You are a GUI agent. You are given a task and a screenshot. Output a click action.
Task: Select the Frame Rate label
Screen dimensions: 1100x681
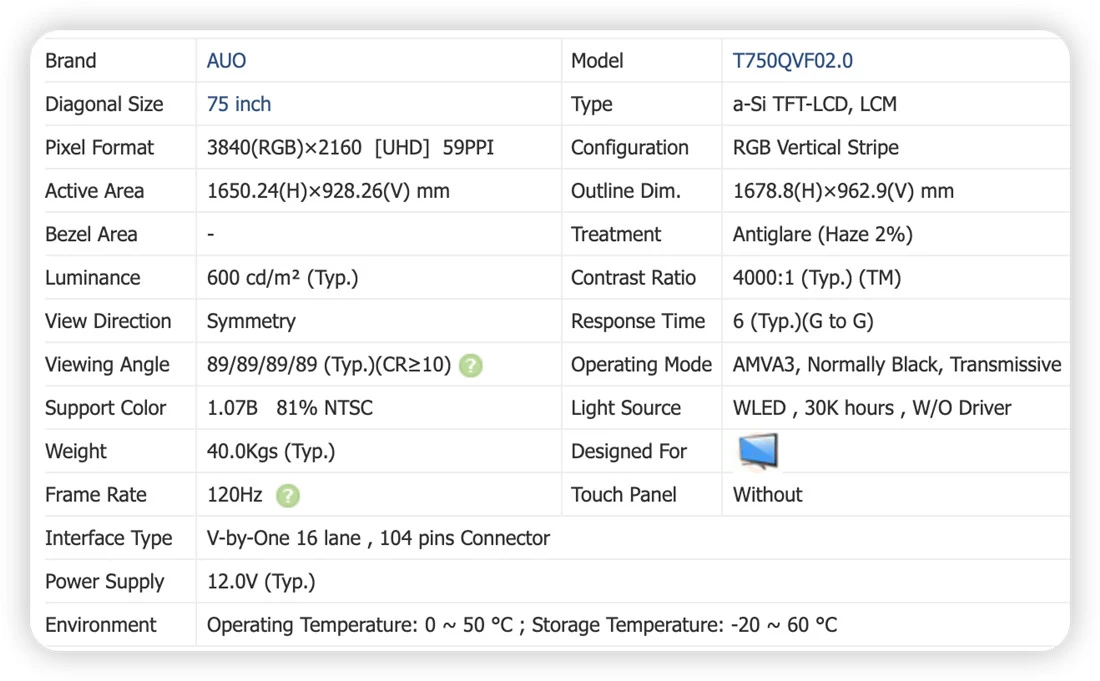point(95,496)
